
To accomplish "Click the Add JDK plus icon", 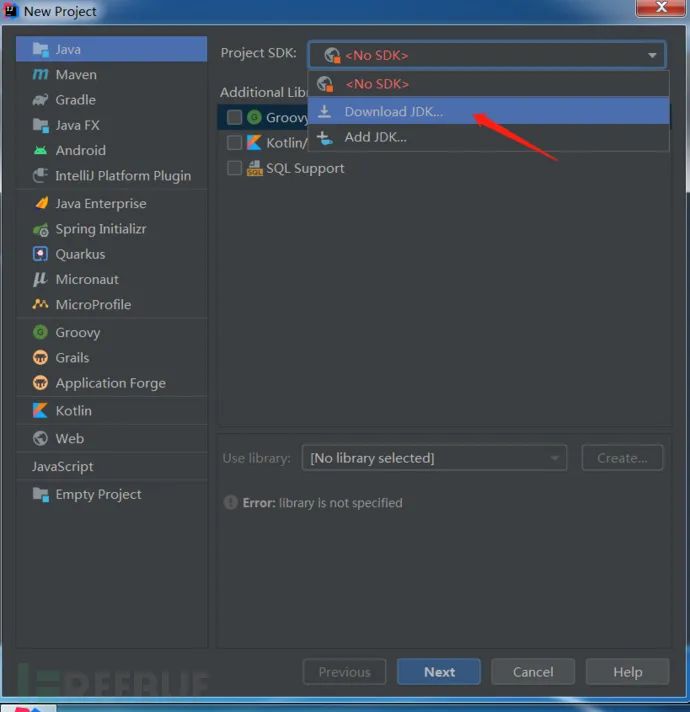I will (x=325, y=138).
